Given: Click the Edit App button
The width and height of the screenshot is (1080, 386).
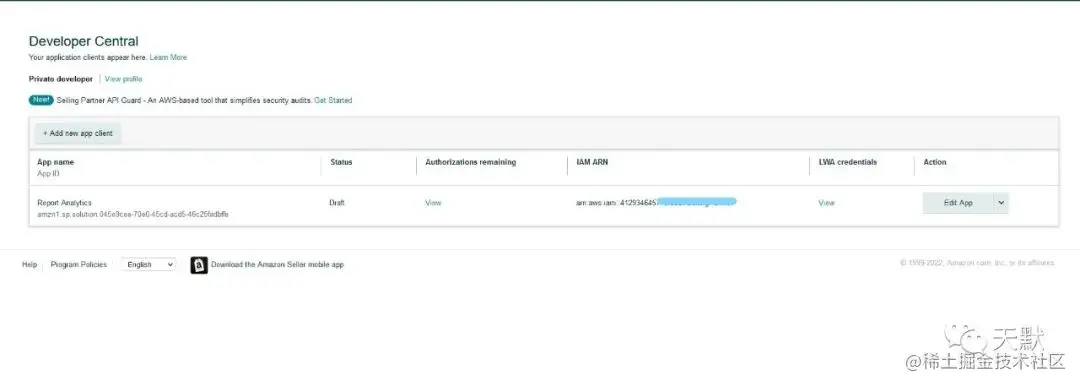Looking at the screenshot, I should click(x=958, y=203).
